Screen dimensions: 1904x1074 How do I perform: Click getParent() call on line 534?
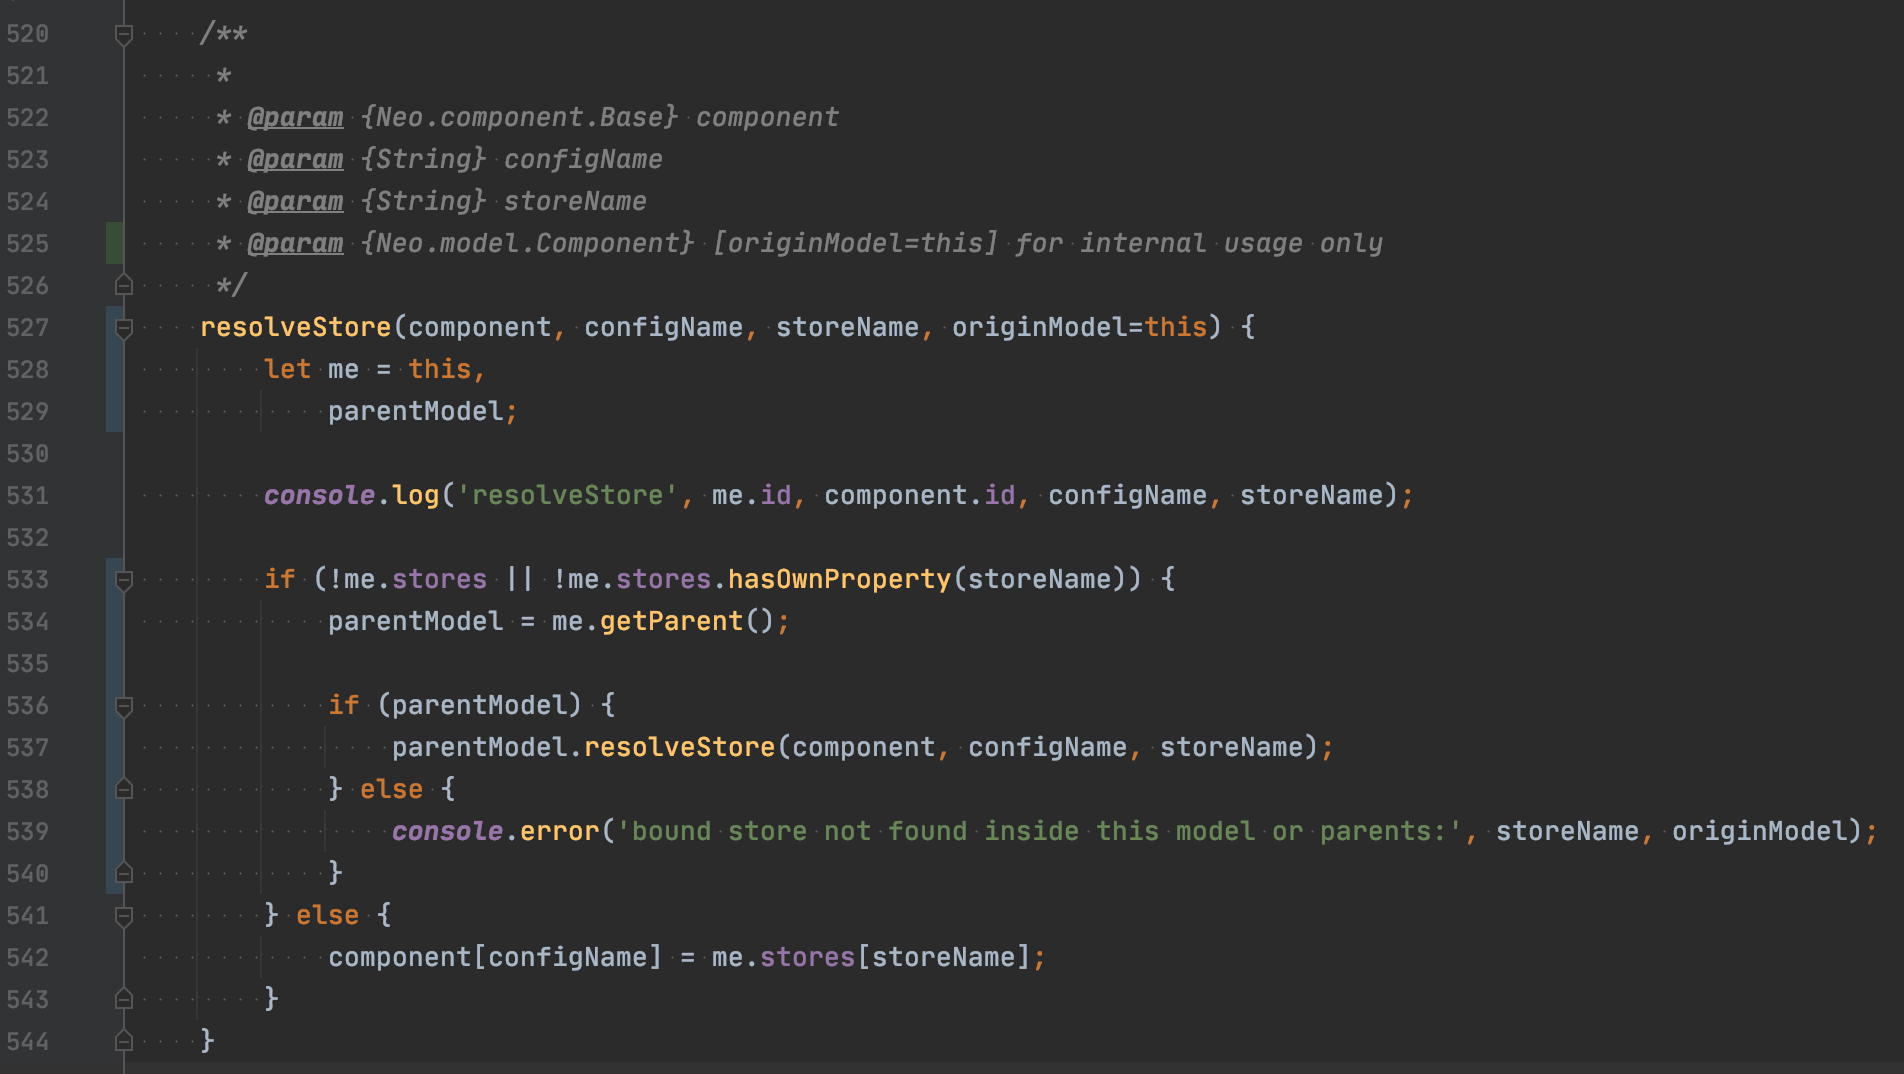click(x=687, y=621)
